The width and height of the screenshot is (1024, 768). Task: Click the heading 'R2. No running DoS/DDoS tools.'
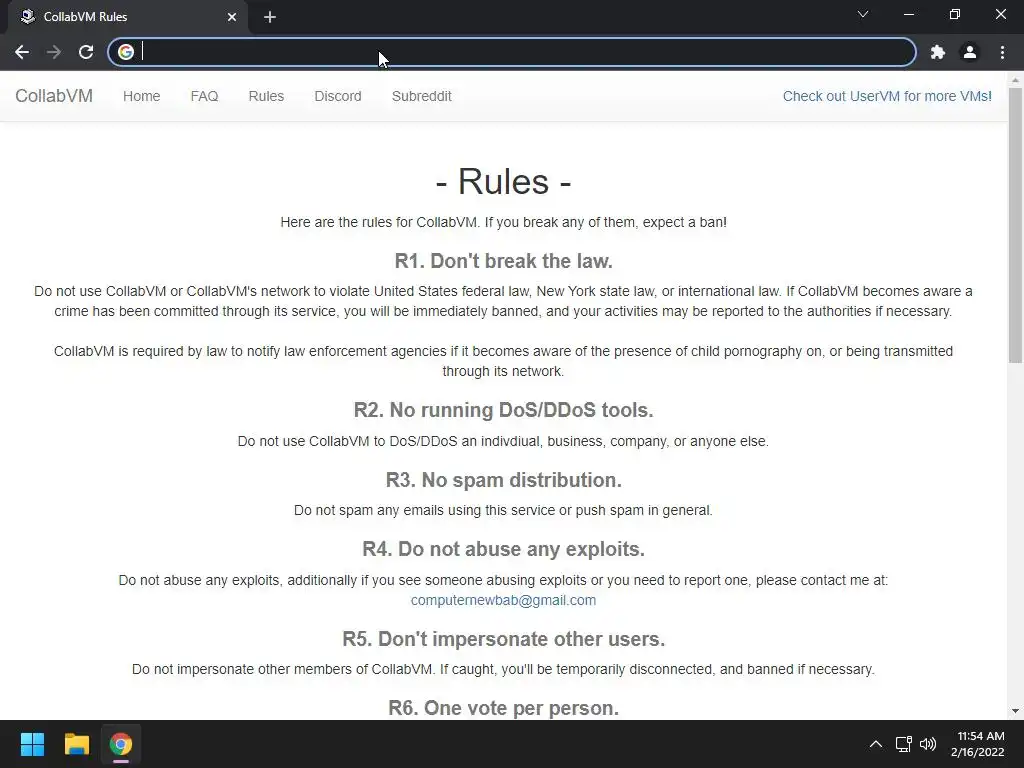click(504, 410)
